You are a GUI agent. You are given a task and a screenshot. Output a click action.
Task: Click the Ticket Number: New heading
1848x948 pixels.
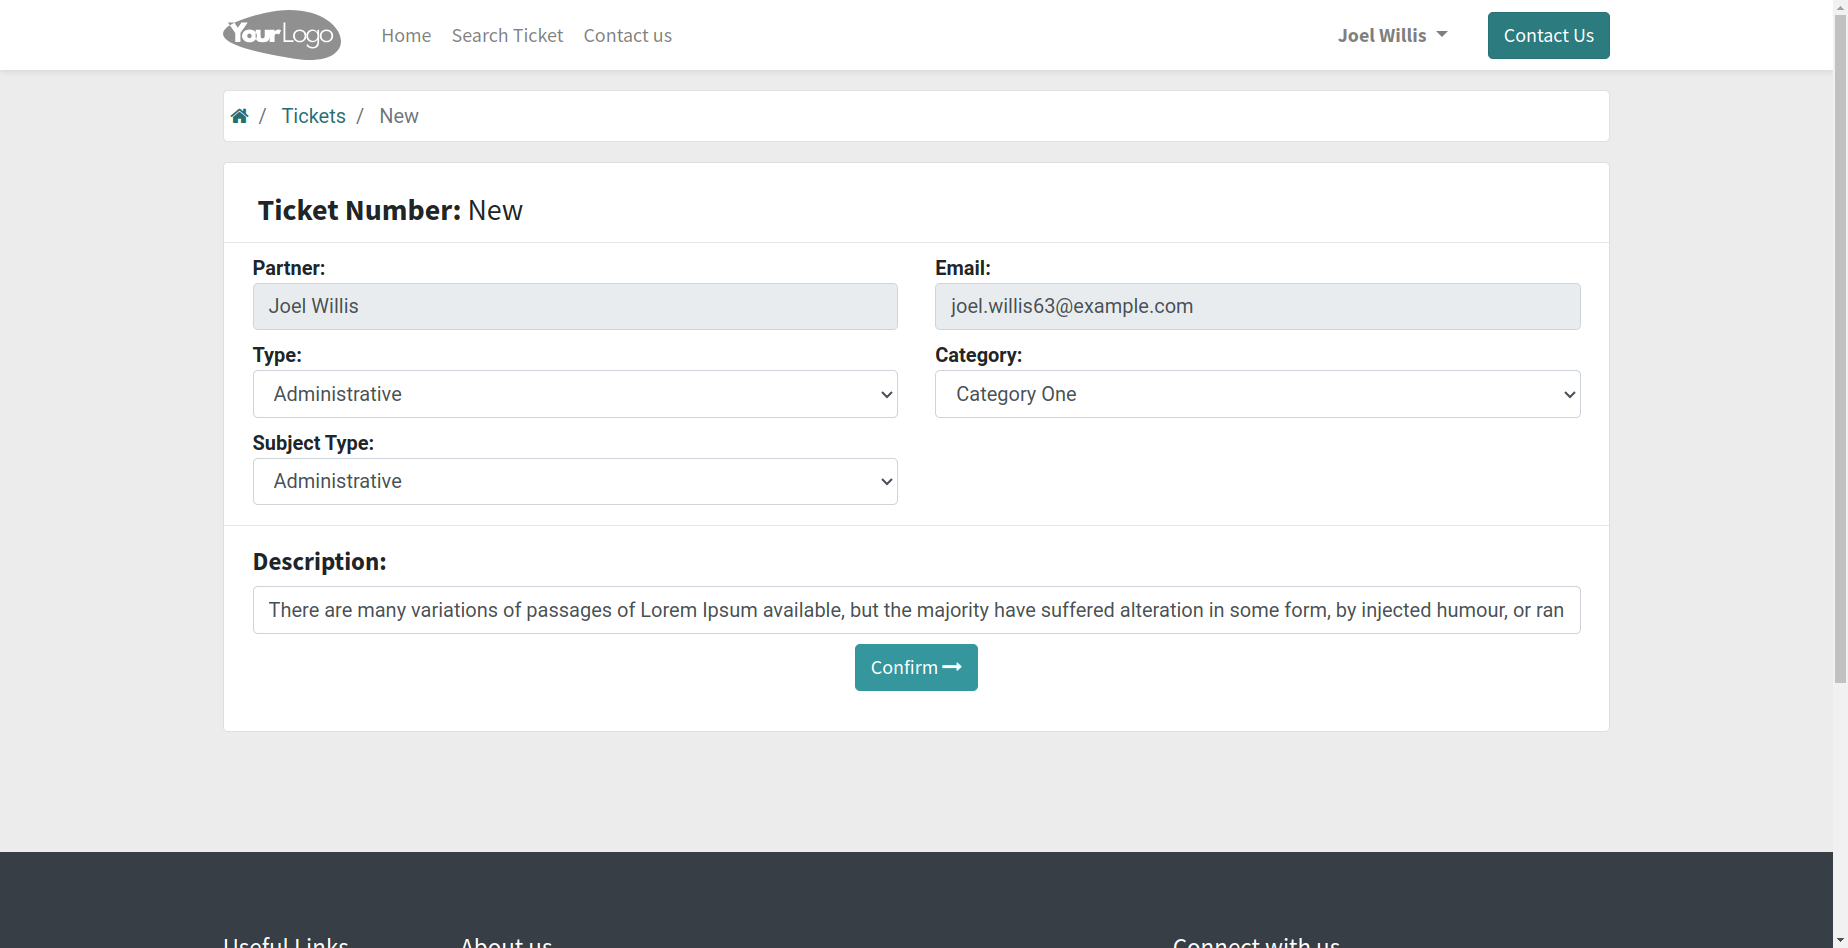390,210
